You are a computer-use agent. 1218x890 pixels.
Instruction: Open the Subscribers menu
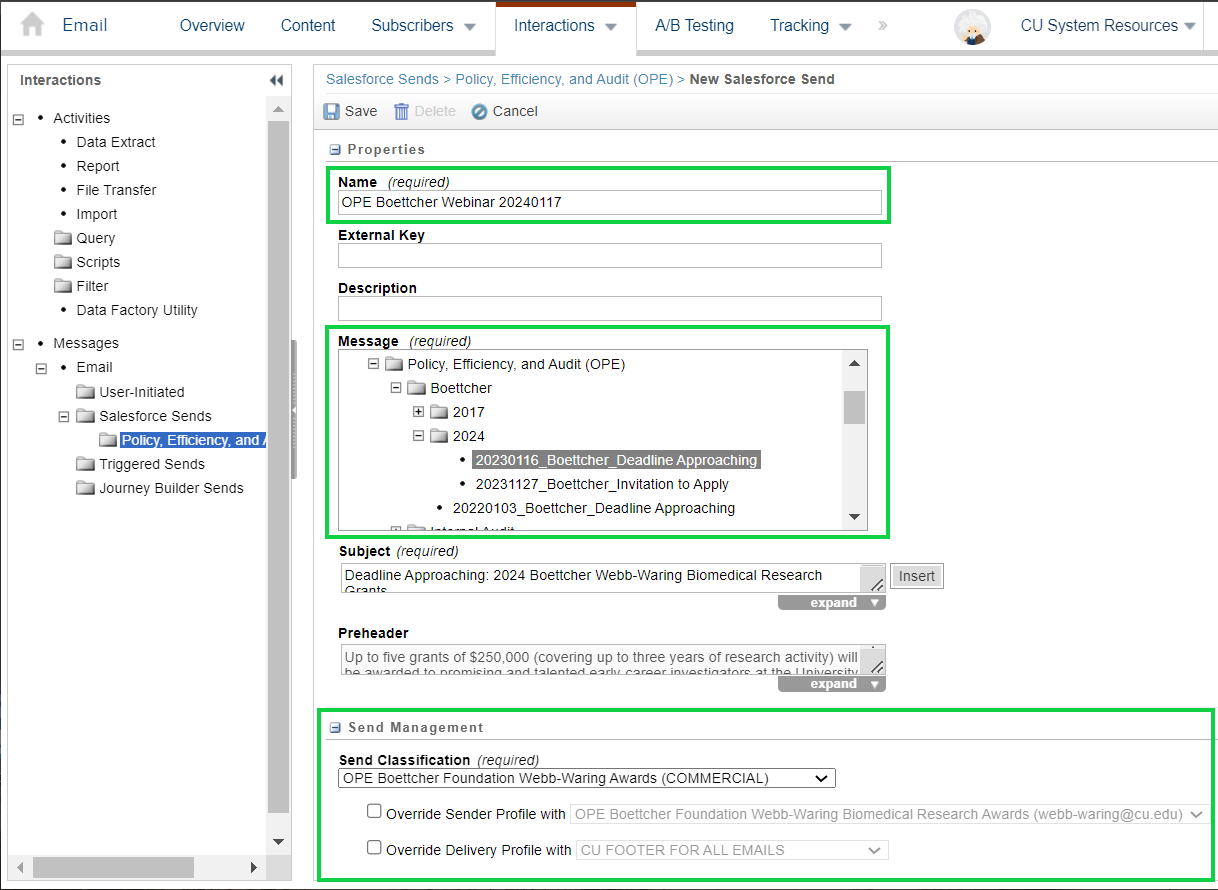[423, 26]
